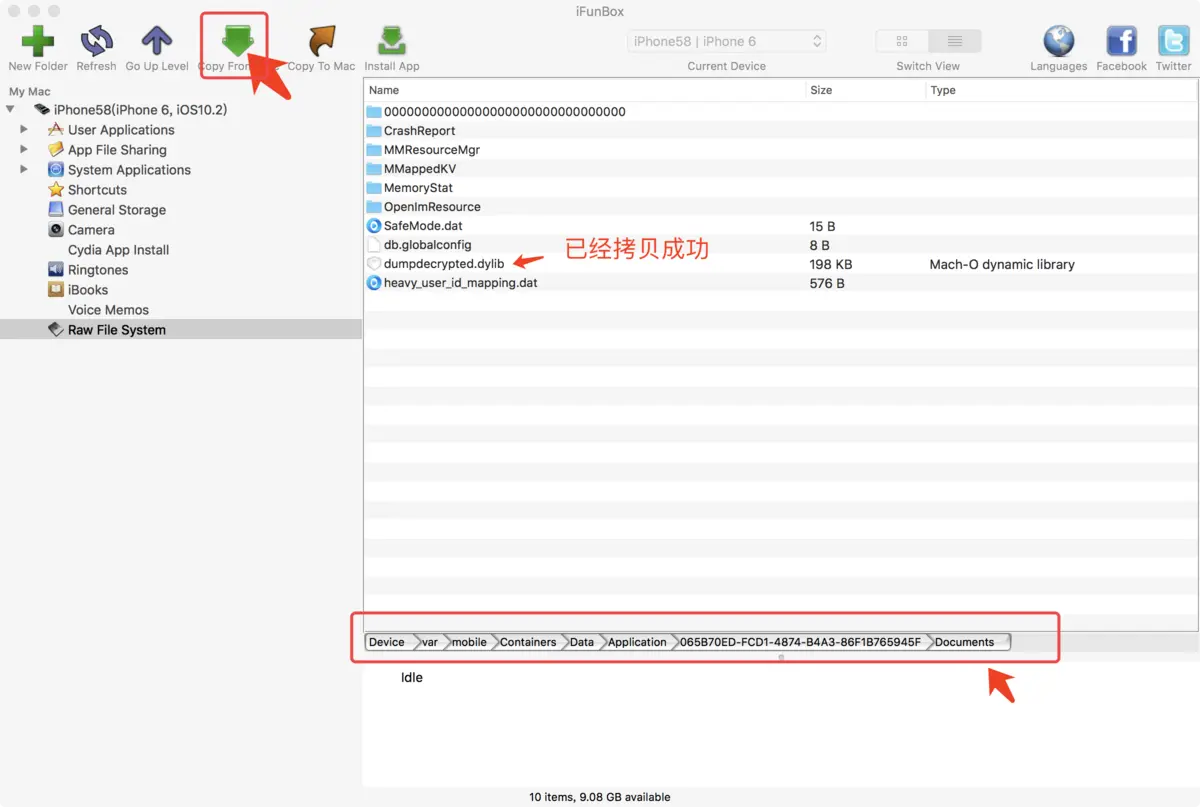Click the Refresh toolbar icon
The height and width of the screenshot is (807, 1200).
coord(97,41)
